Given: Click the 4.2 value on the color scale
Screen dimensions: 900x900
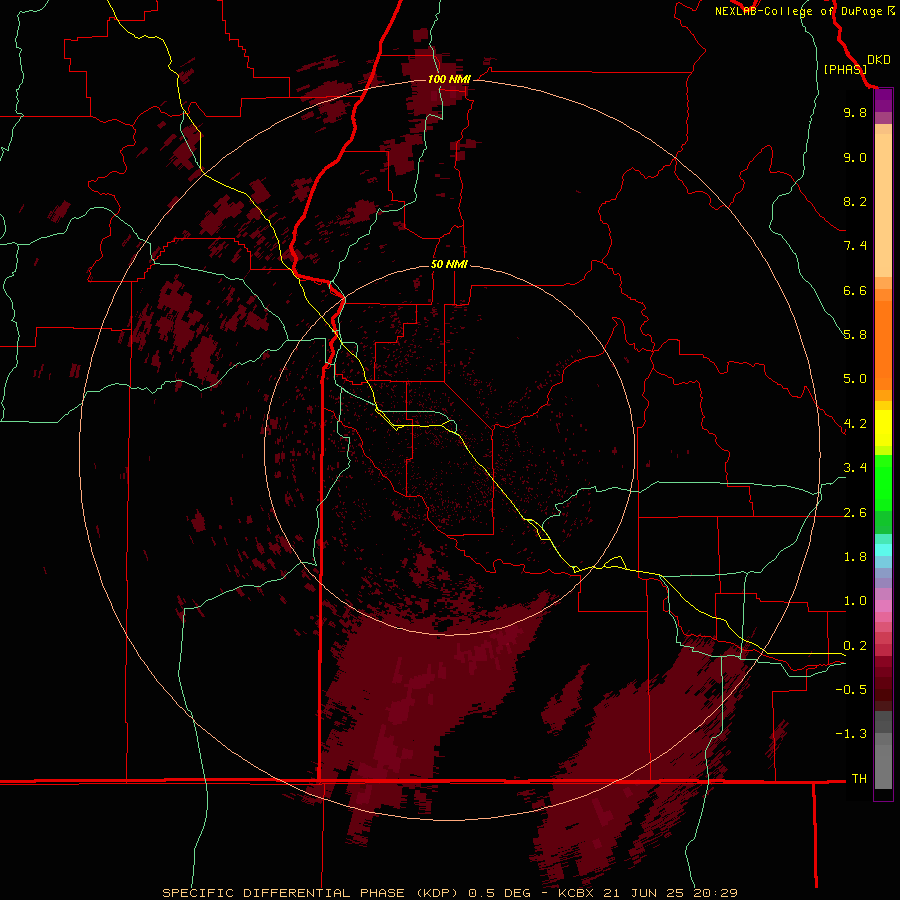Looking at the screenshot, I should coord(855,424).
